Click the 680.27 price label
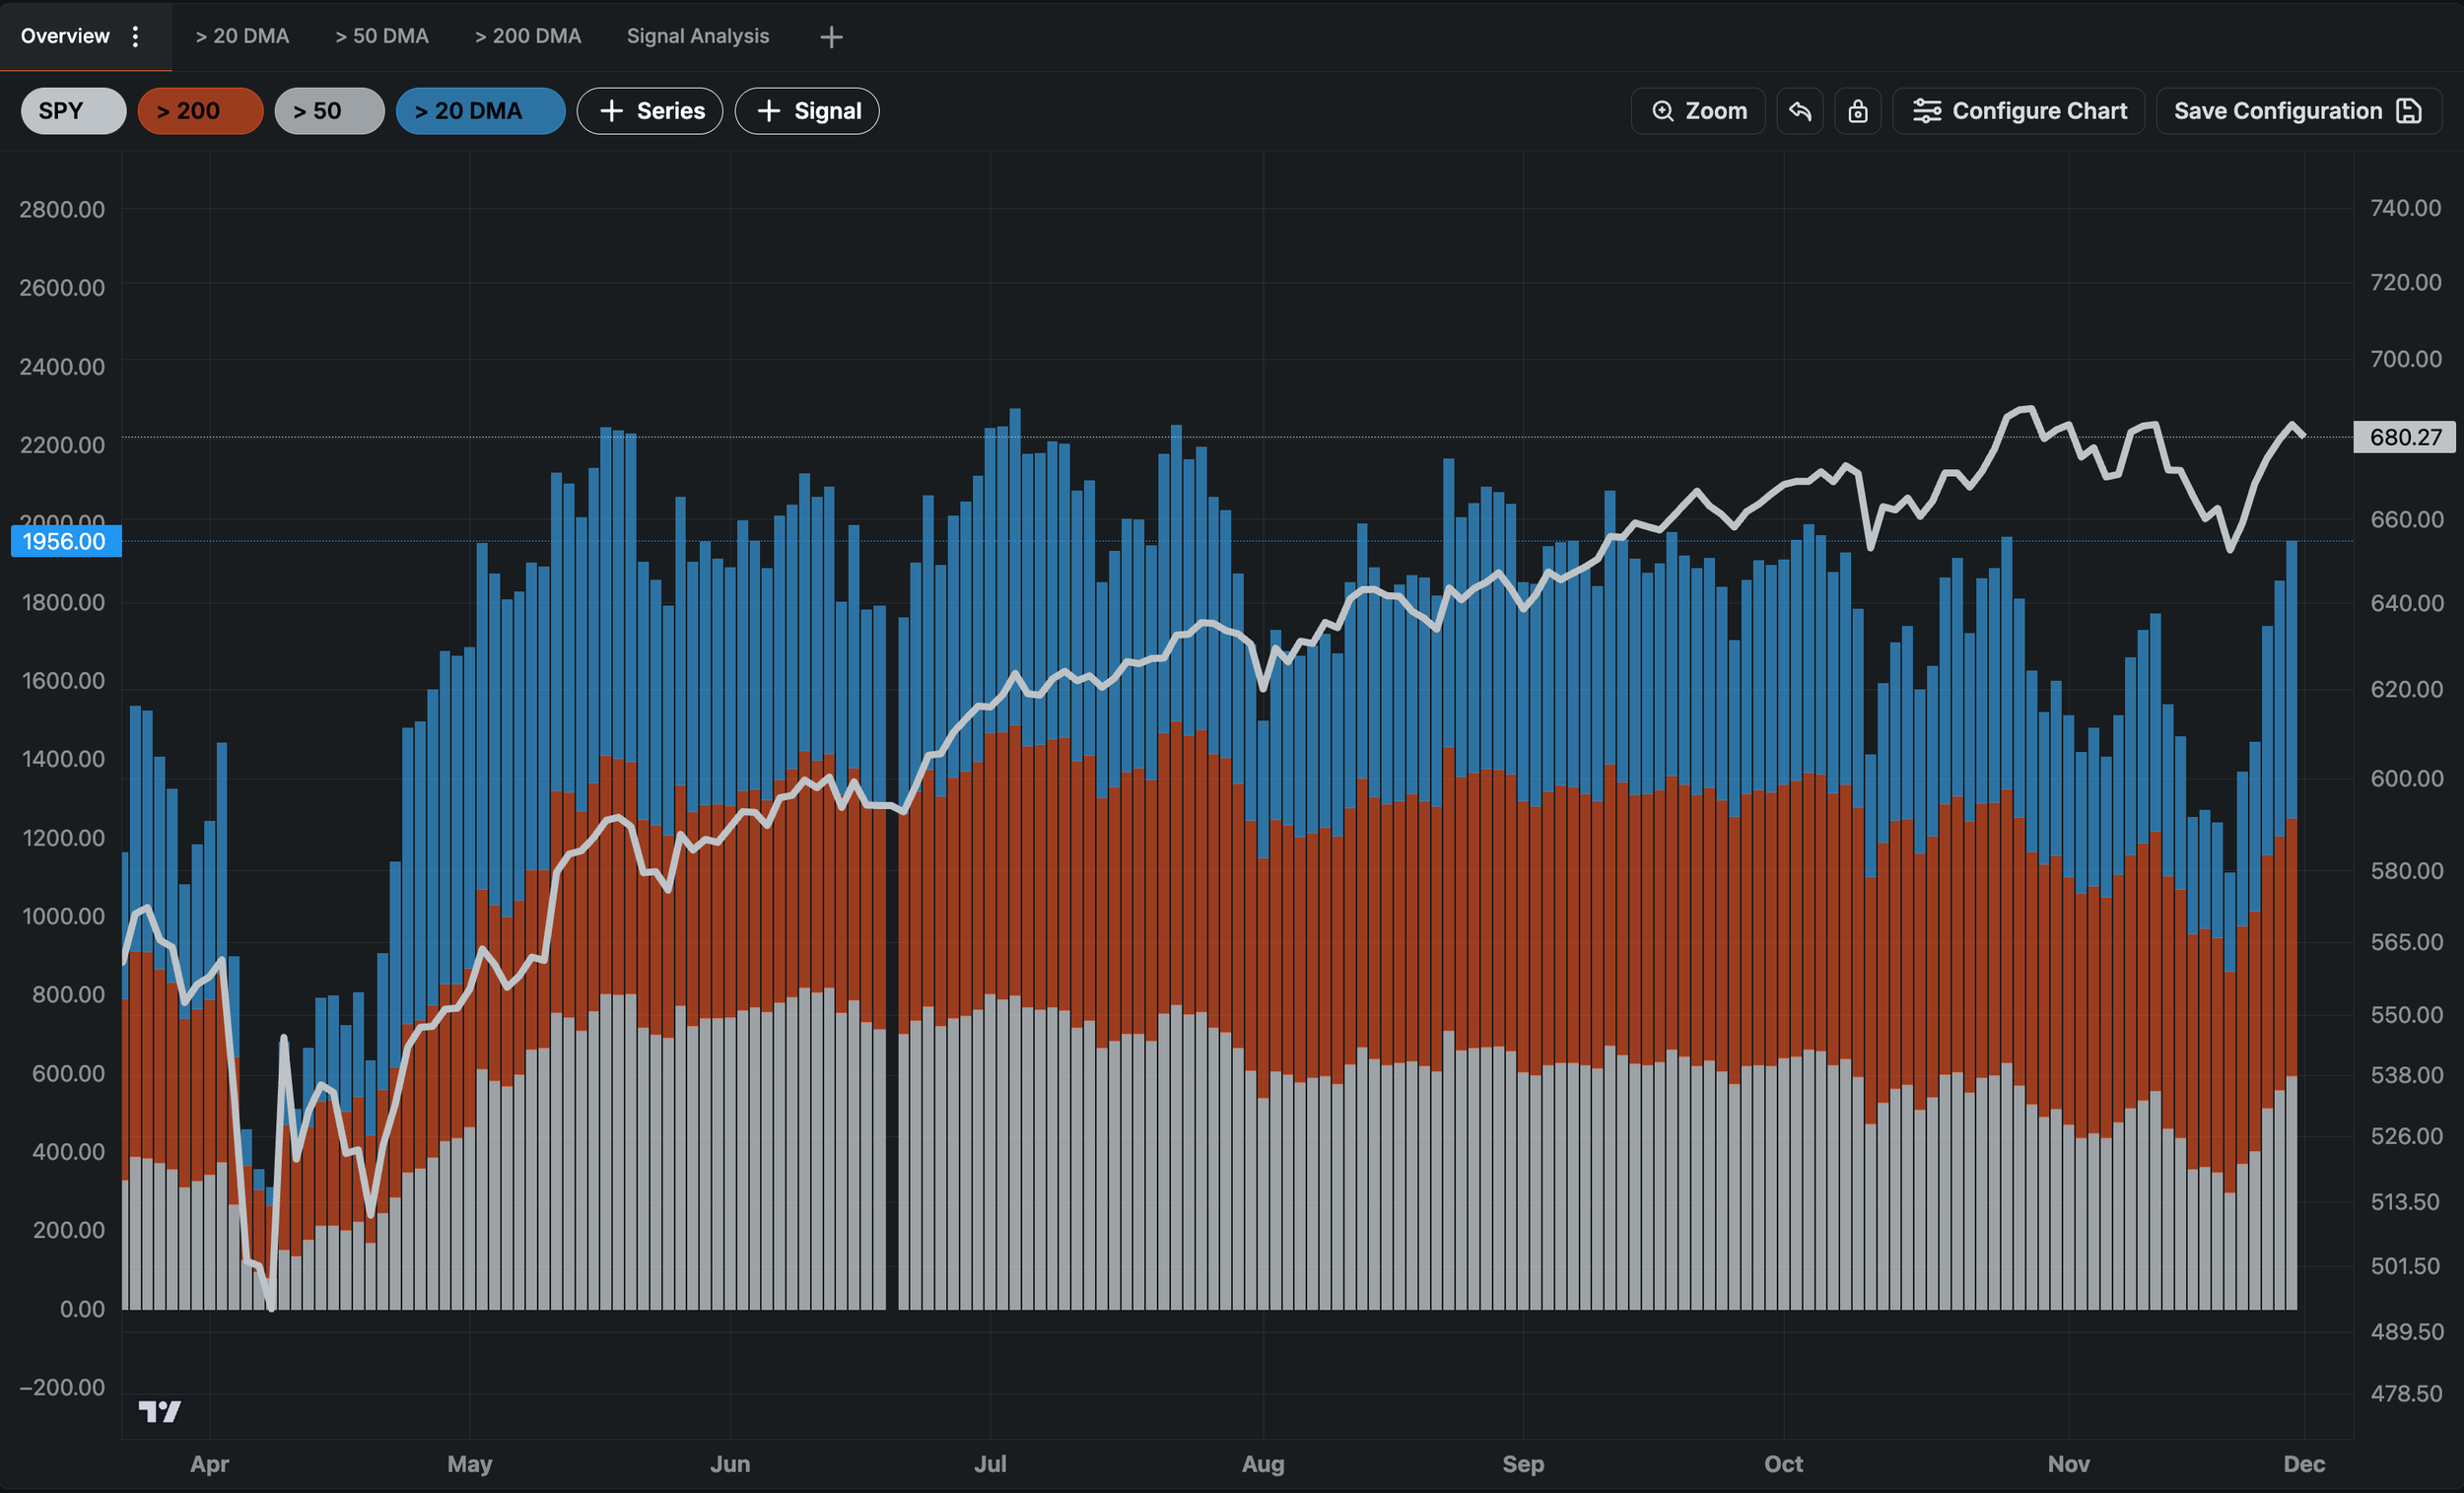2464x1493 pixels. (x=2404, y=437)
